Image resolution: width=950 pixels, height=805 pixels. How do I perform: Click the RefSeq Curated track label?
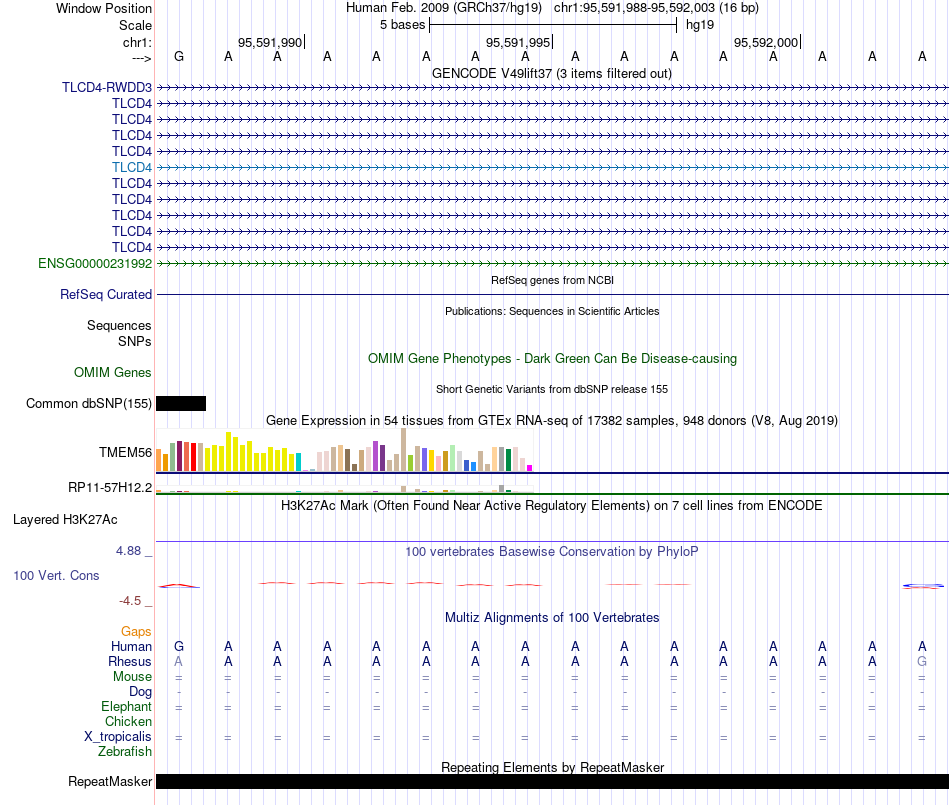pos(106,294)
